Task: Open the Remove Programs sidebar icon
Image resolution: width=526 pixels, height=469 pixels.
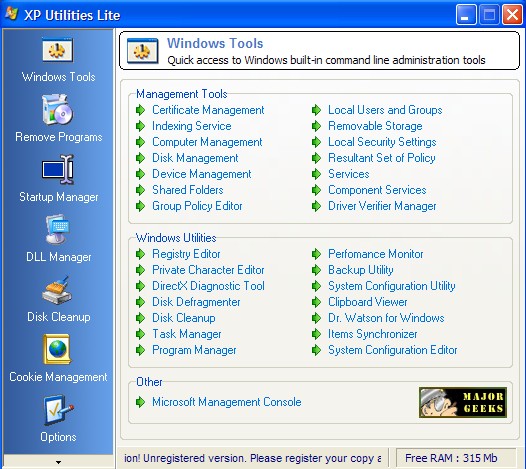Action: pos(57,109)
